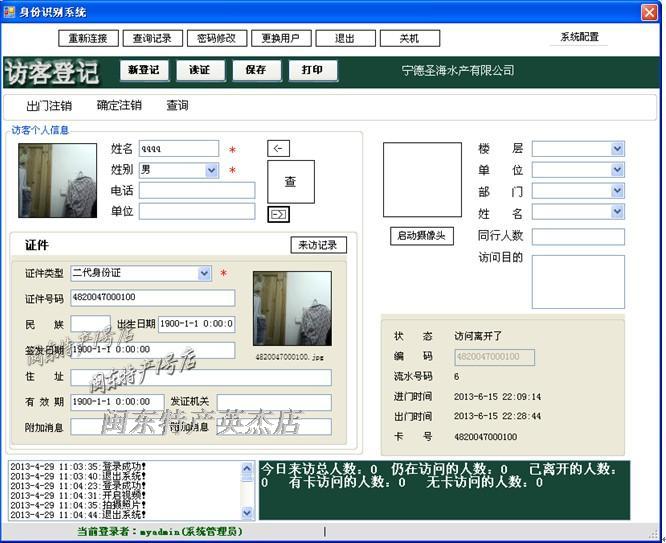Click 保存 toolbar button
The width and height of the screenshot is (666, 543).
point(256,70)
